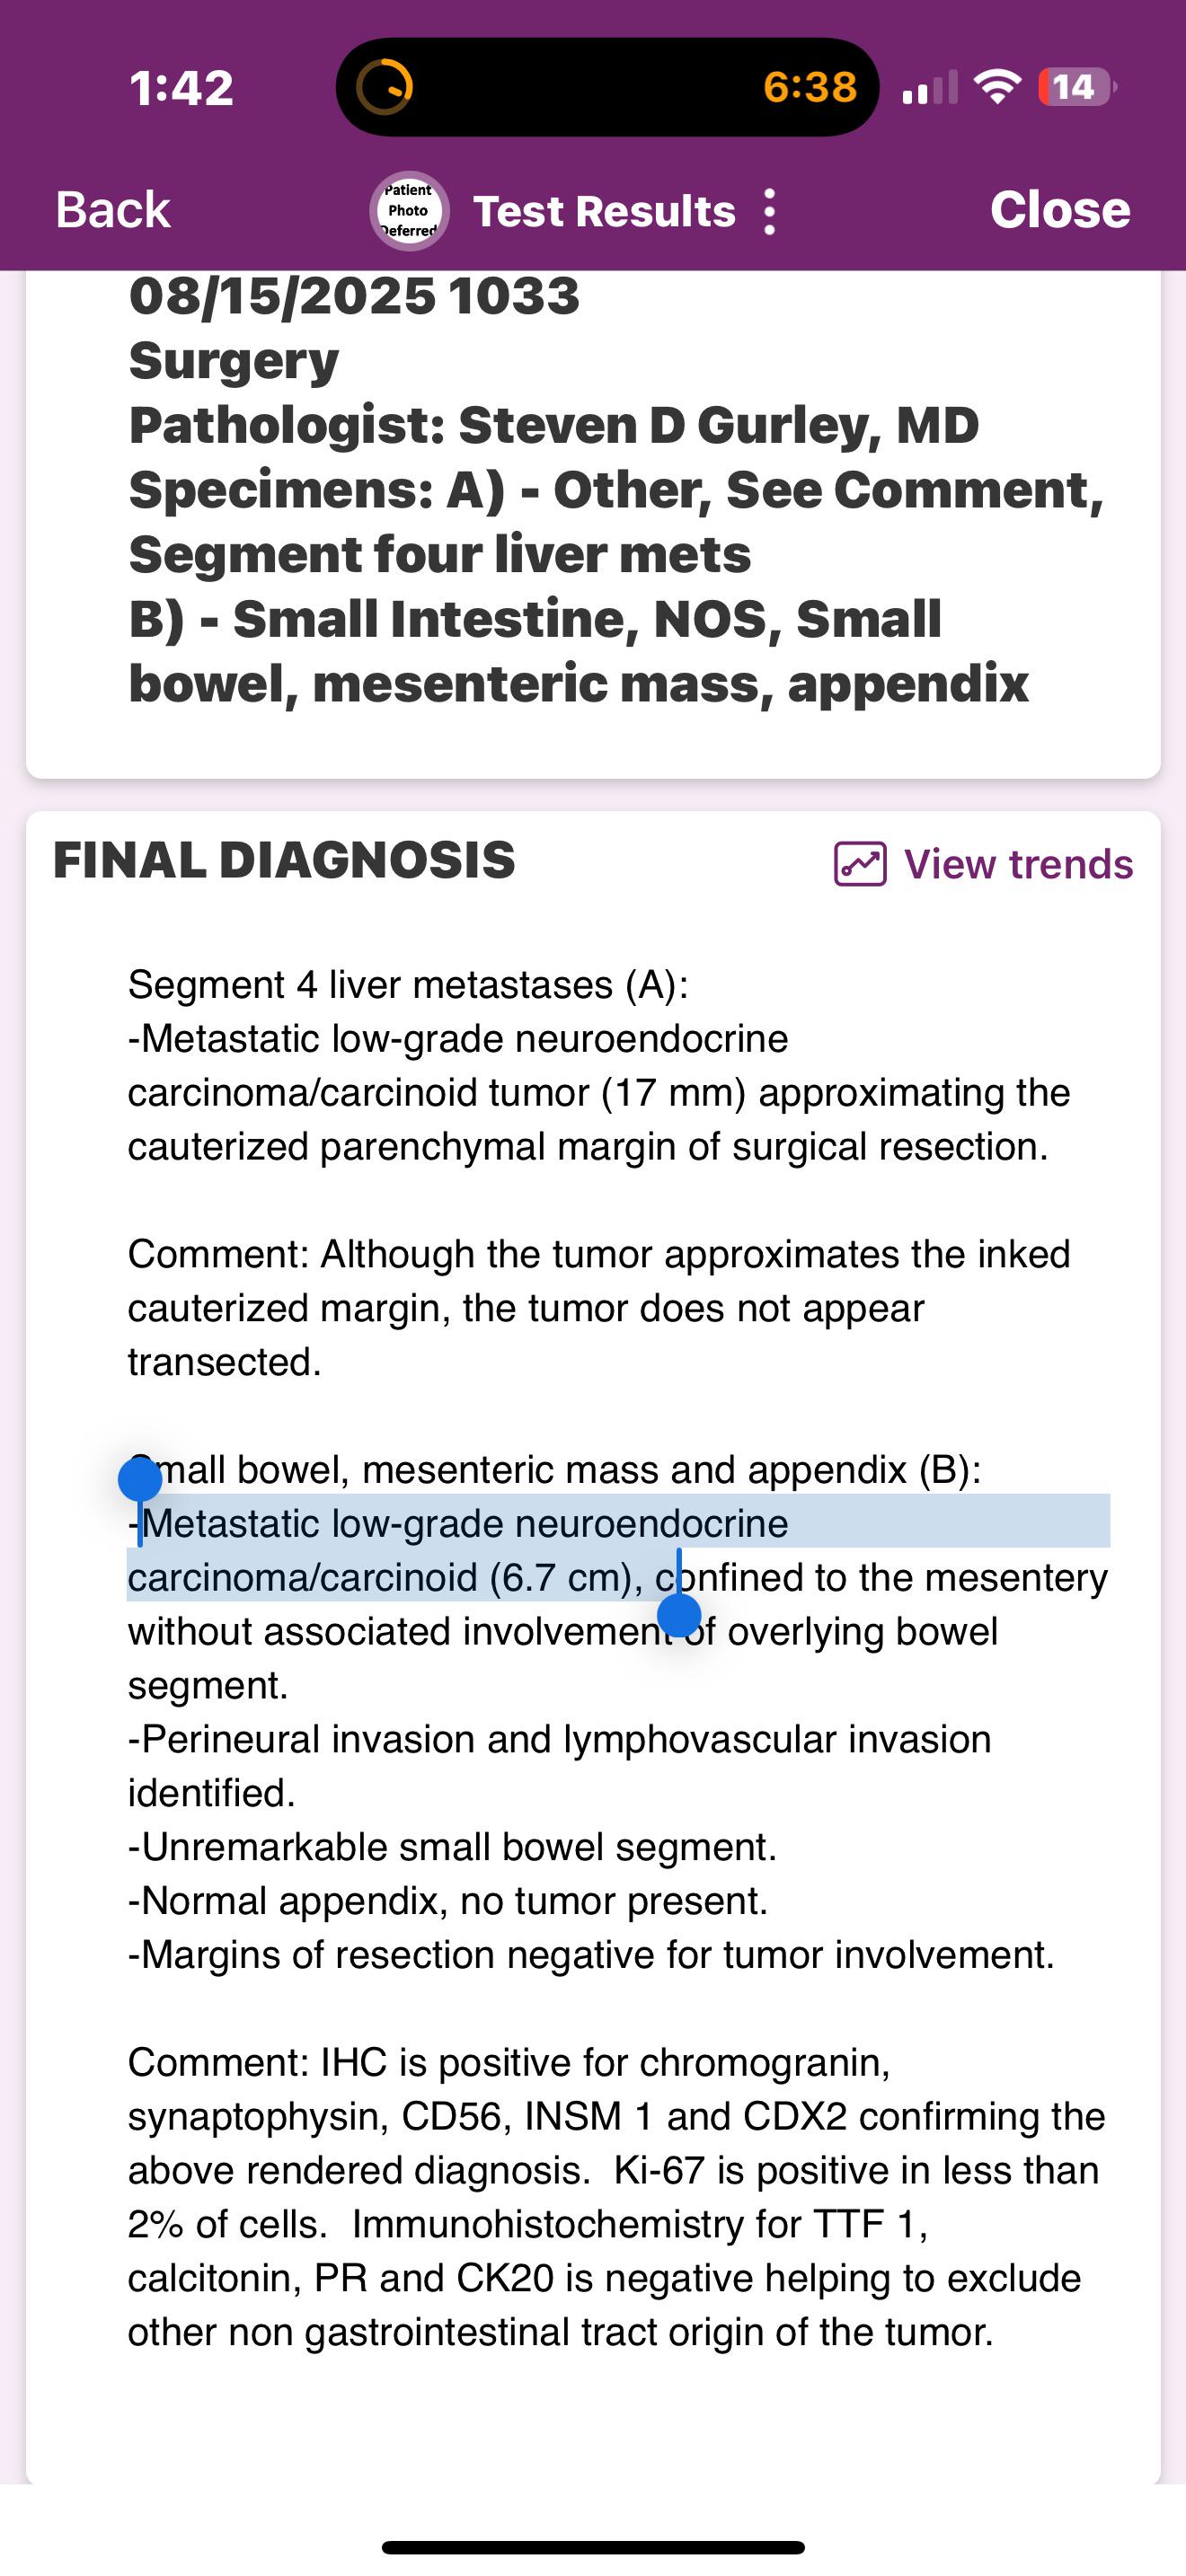Tap the 6:38 timer in Dynamic Island
The width and height of the screenshot is (1186, 2576).
point(810,87)
